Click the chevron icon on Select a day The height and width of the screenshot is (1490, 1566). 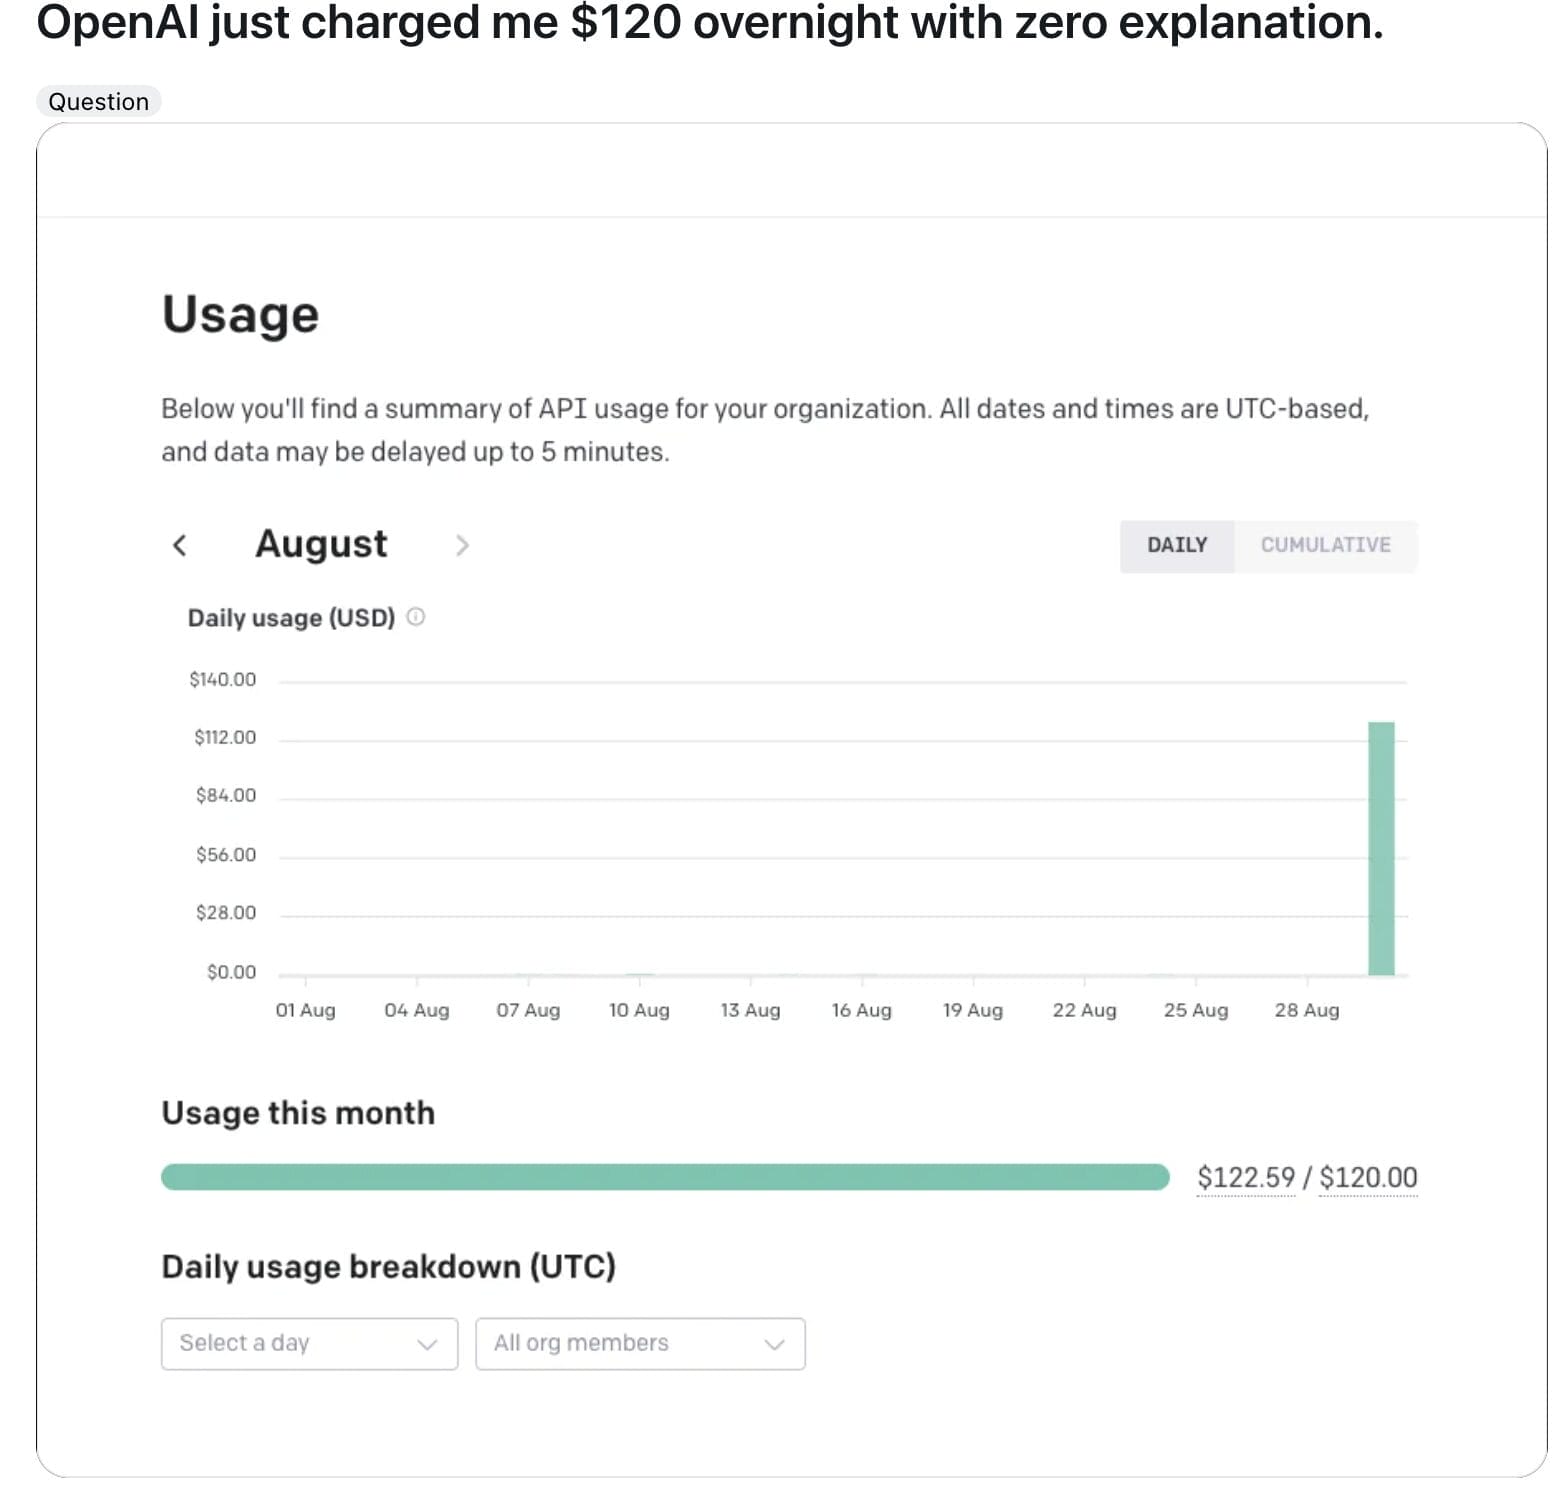pos(430,1344)
